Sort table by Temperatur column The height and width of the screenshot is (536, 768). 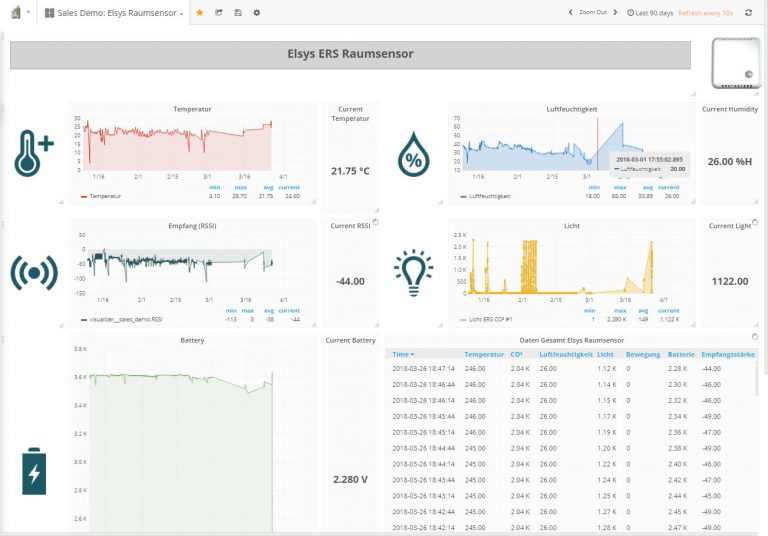484,354
